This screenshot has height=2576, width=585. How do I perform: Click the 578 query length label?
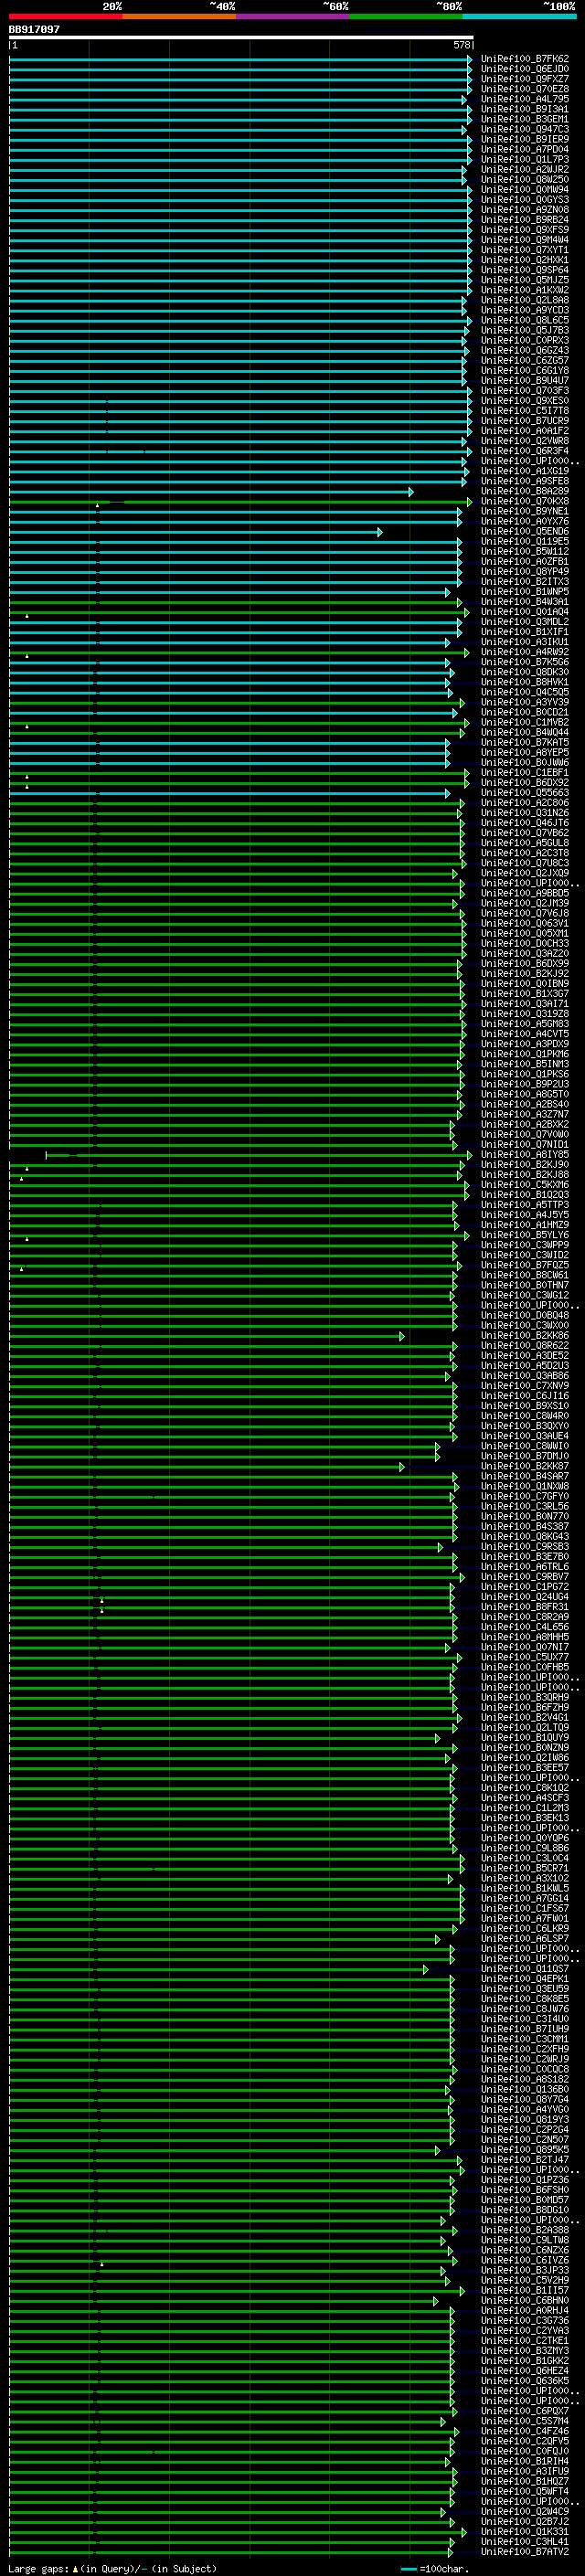[462, 45]
